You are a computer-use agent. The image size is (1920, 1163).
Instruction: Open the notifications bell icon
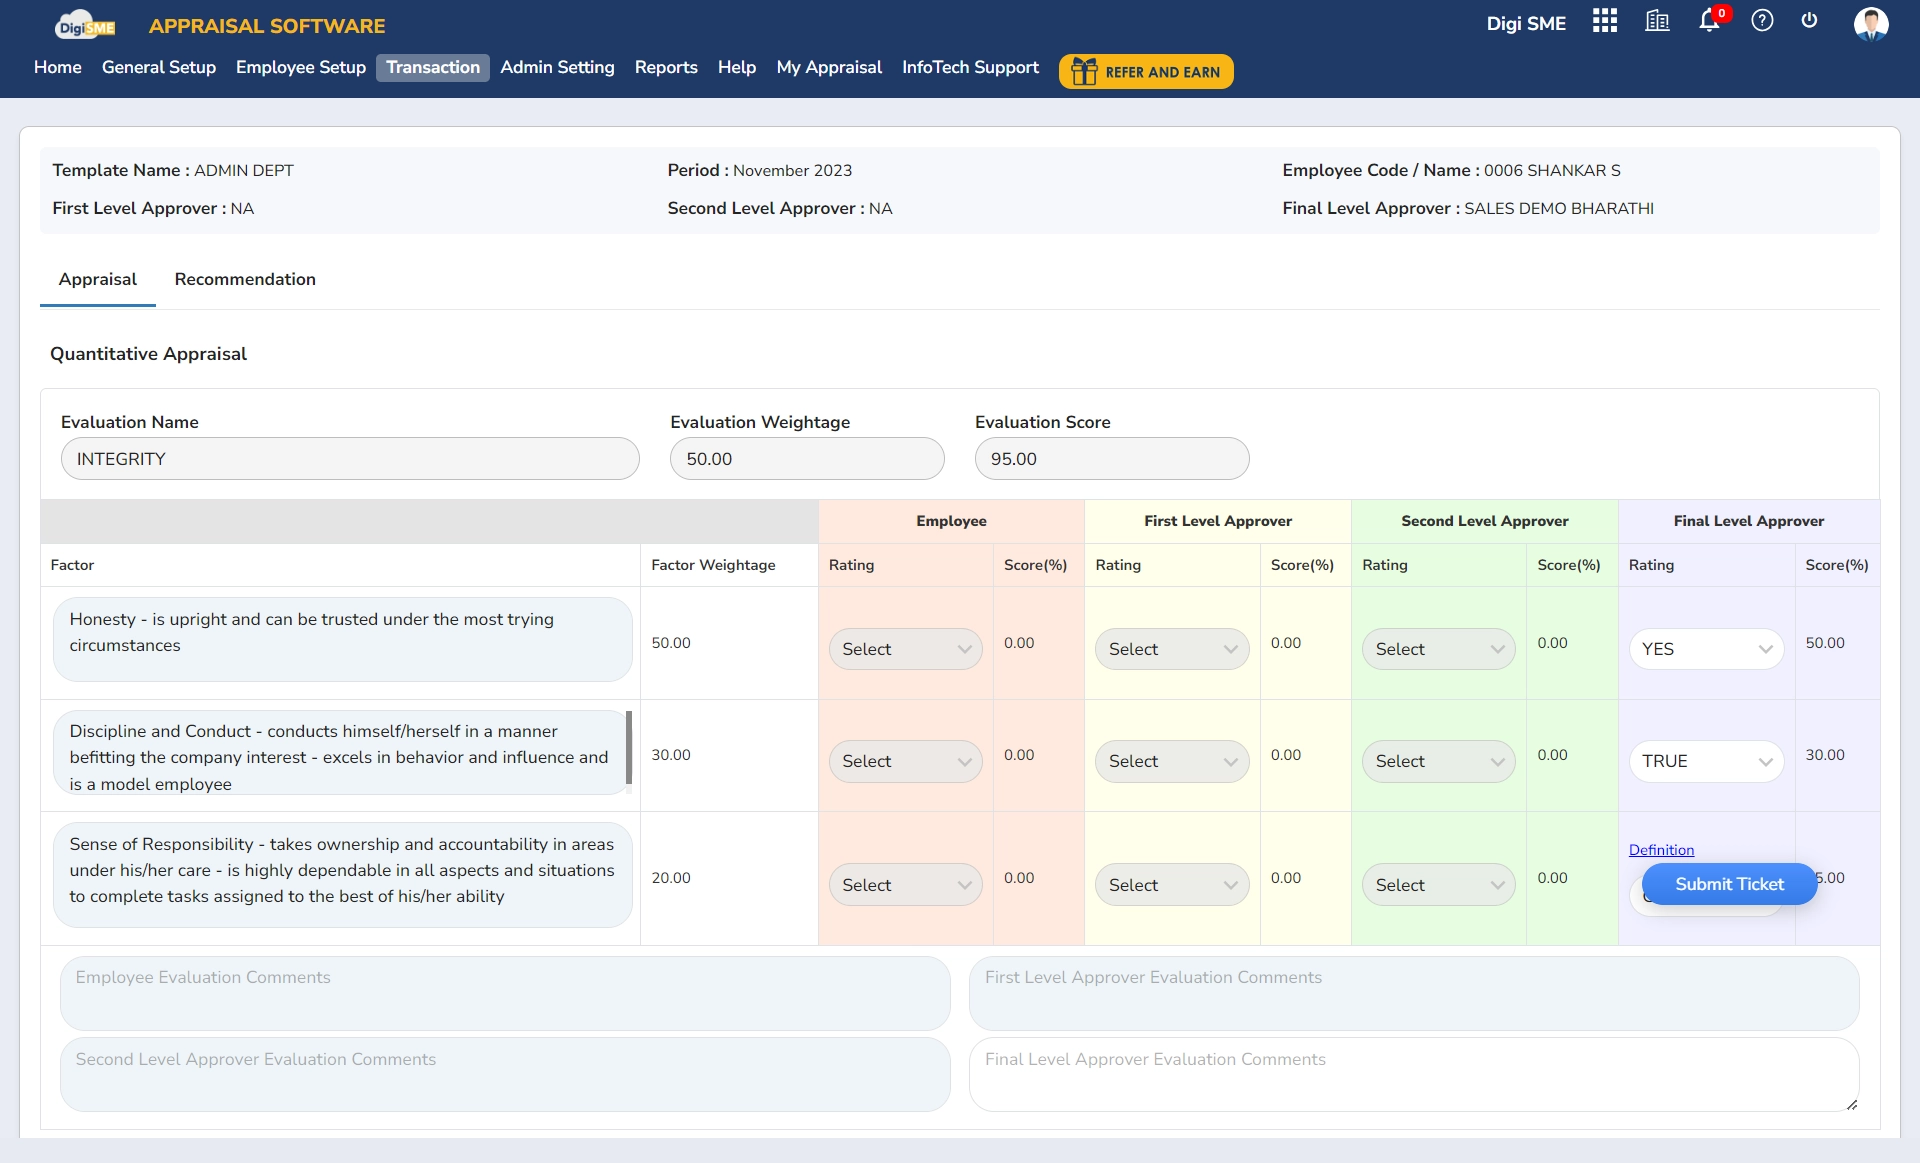[1709, 21]
